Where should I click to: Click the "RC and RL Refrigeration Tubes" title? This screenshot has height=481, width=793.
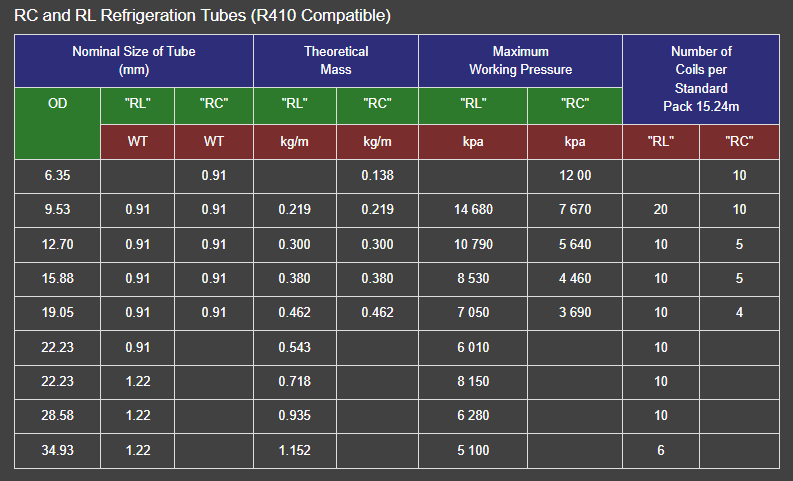202,16
